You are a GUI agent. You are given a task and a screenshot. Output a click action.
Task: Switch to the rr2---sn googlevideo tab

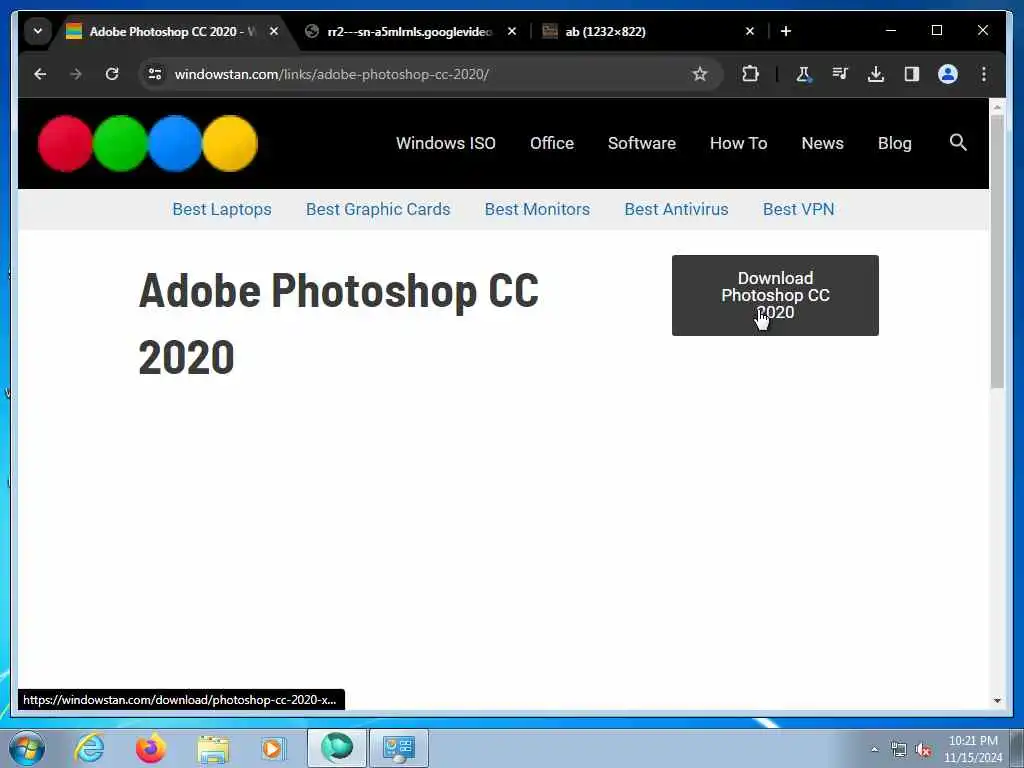[409, 31]
